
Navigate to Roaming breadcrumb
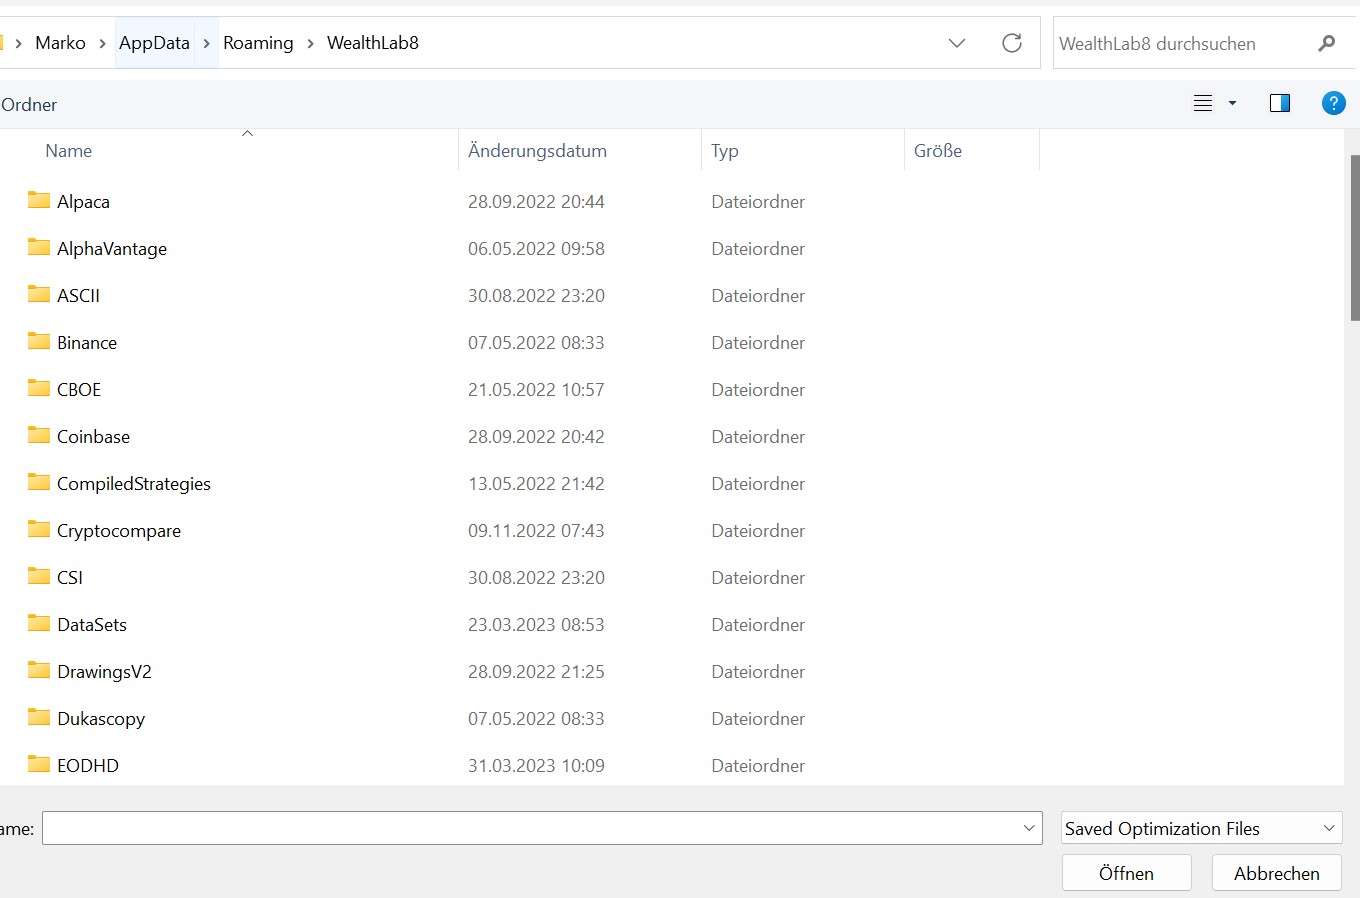tap(258, 43)
